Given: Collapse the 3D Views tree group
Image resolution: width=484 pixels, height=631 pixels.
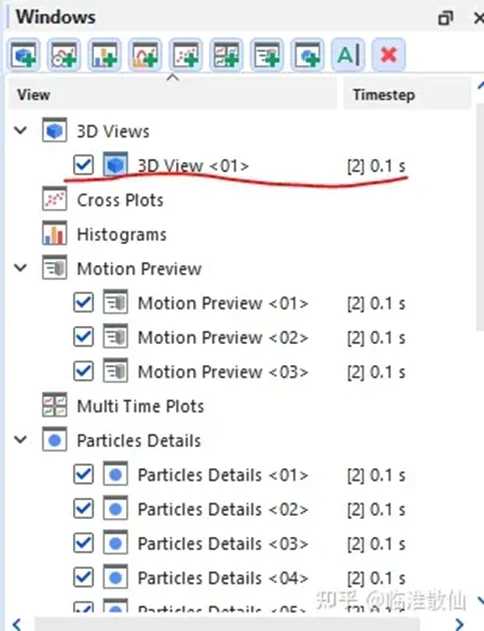Looking at the screenshot, I should [21, 130].
